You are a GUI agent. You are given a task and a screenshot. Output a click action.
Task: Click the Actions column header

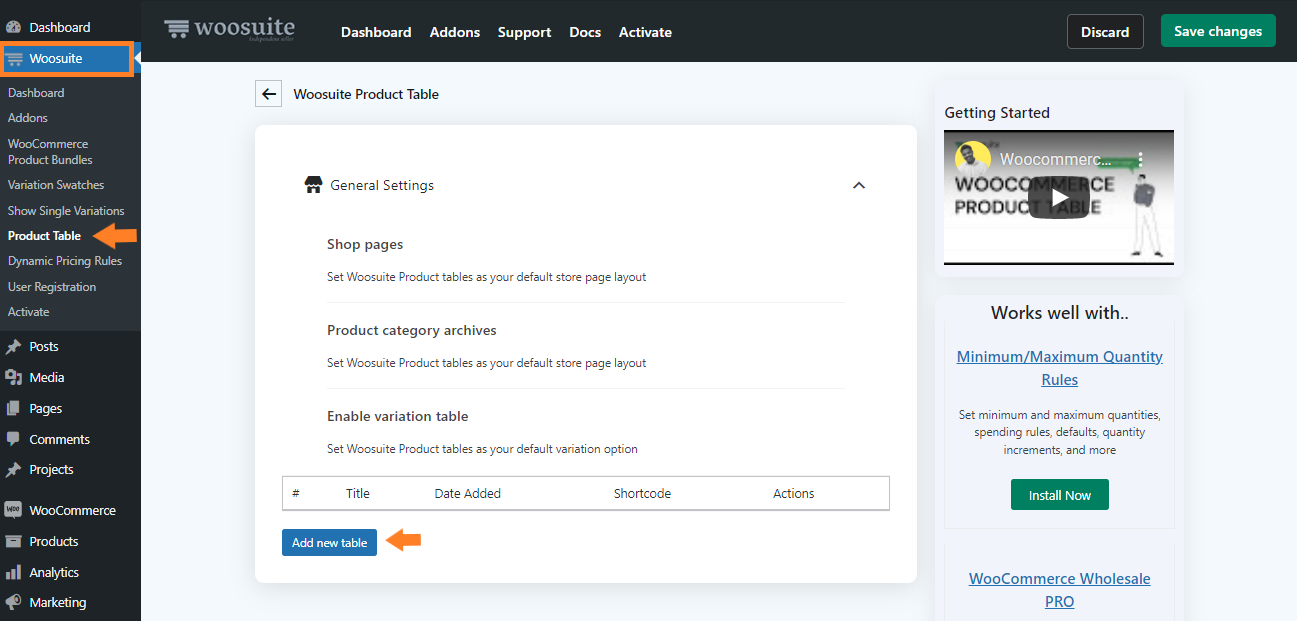tap(794, 494)
